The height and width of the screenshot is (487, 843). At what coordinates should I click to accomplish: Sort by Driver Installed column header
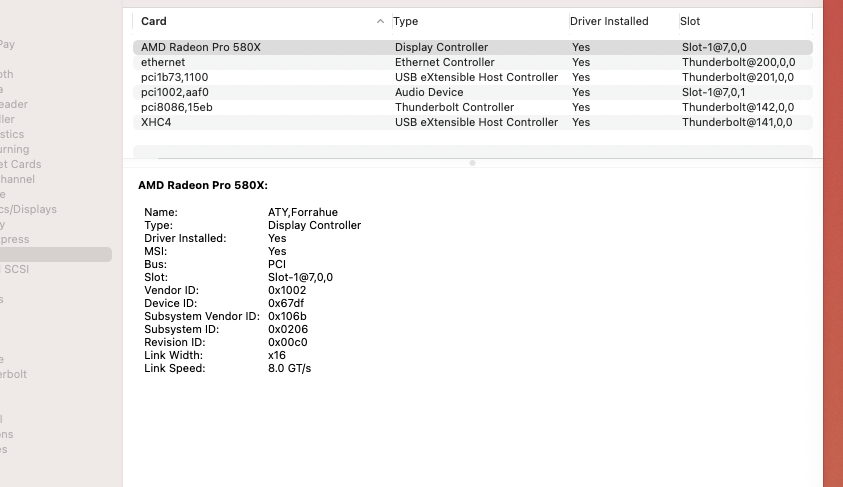click(609, 22)
